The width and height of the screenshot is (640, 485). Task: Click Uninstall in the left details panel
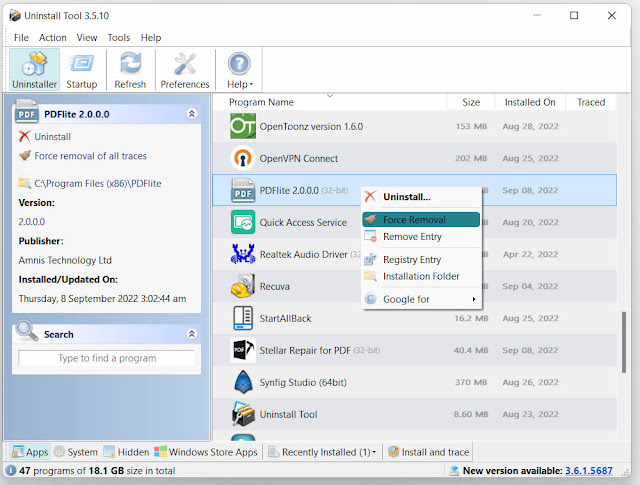pos(52,136)
